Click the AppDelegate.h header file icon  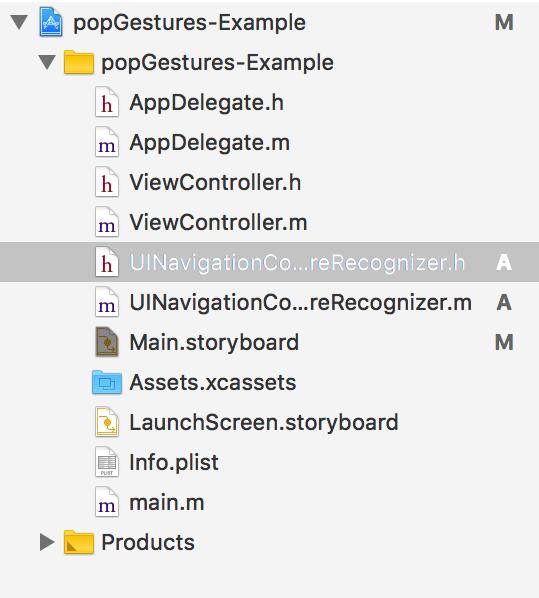pos(107,102)
